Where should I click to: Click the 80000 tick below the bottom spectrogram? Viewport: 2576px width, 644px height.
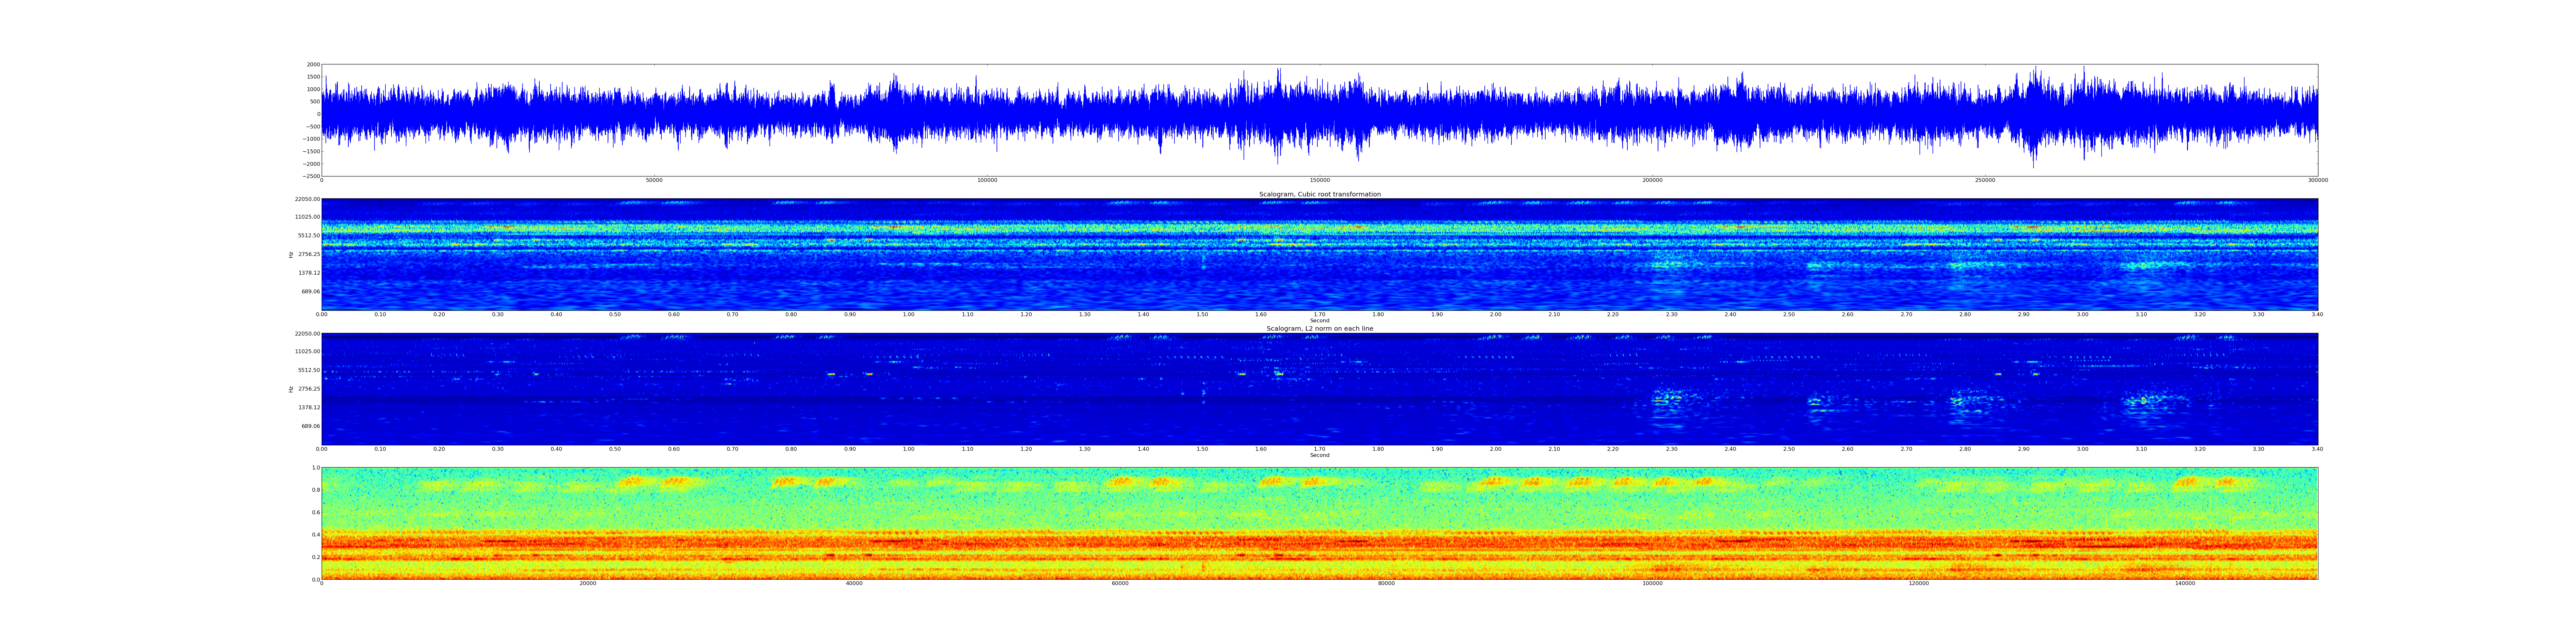pos(1386,583)
